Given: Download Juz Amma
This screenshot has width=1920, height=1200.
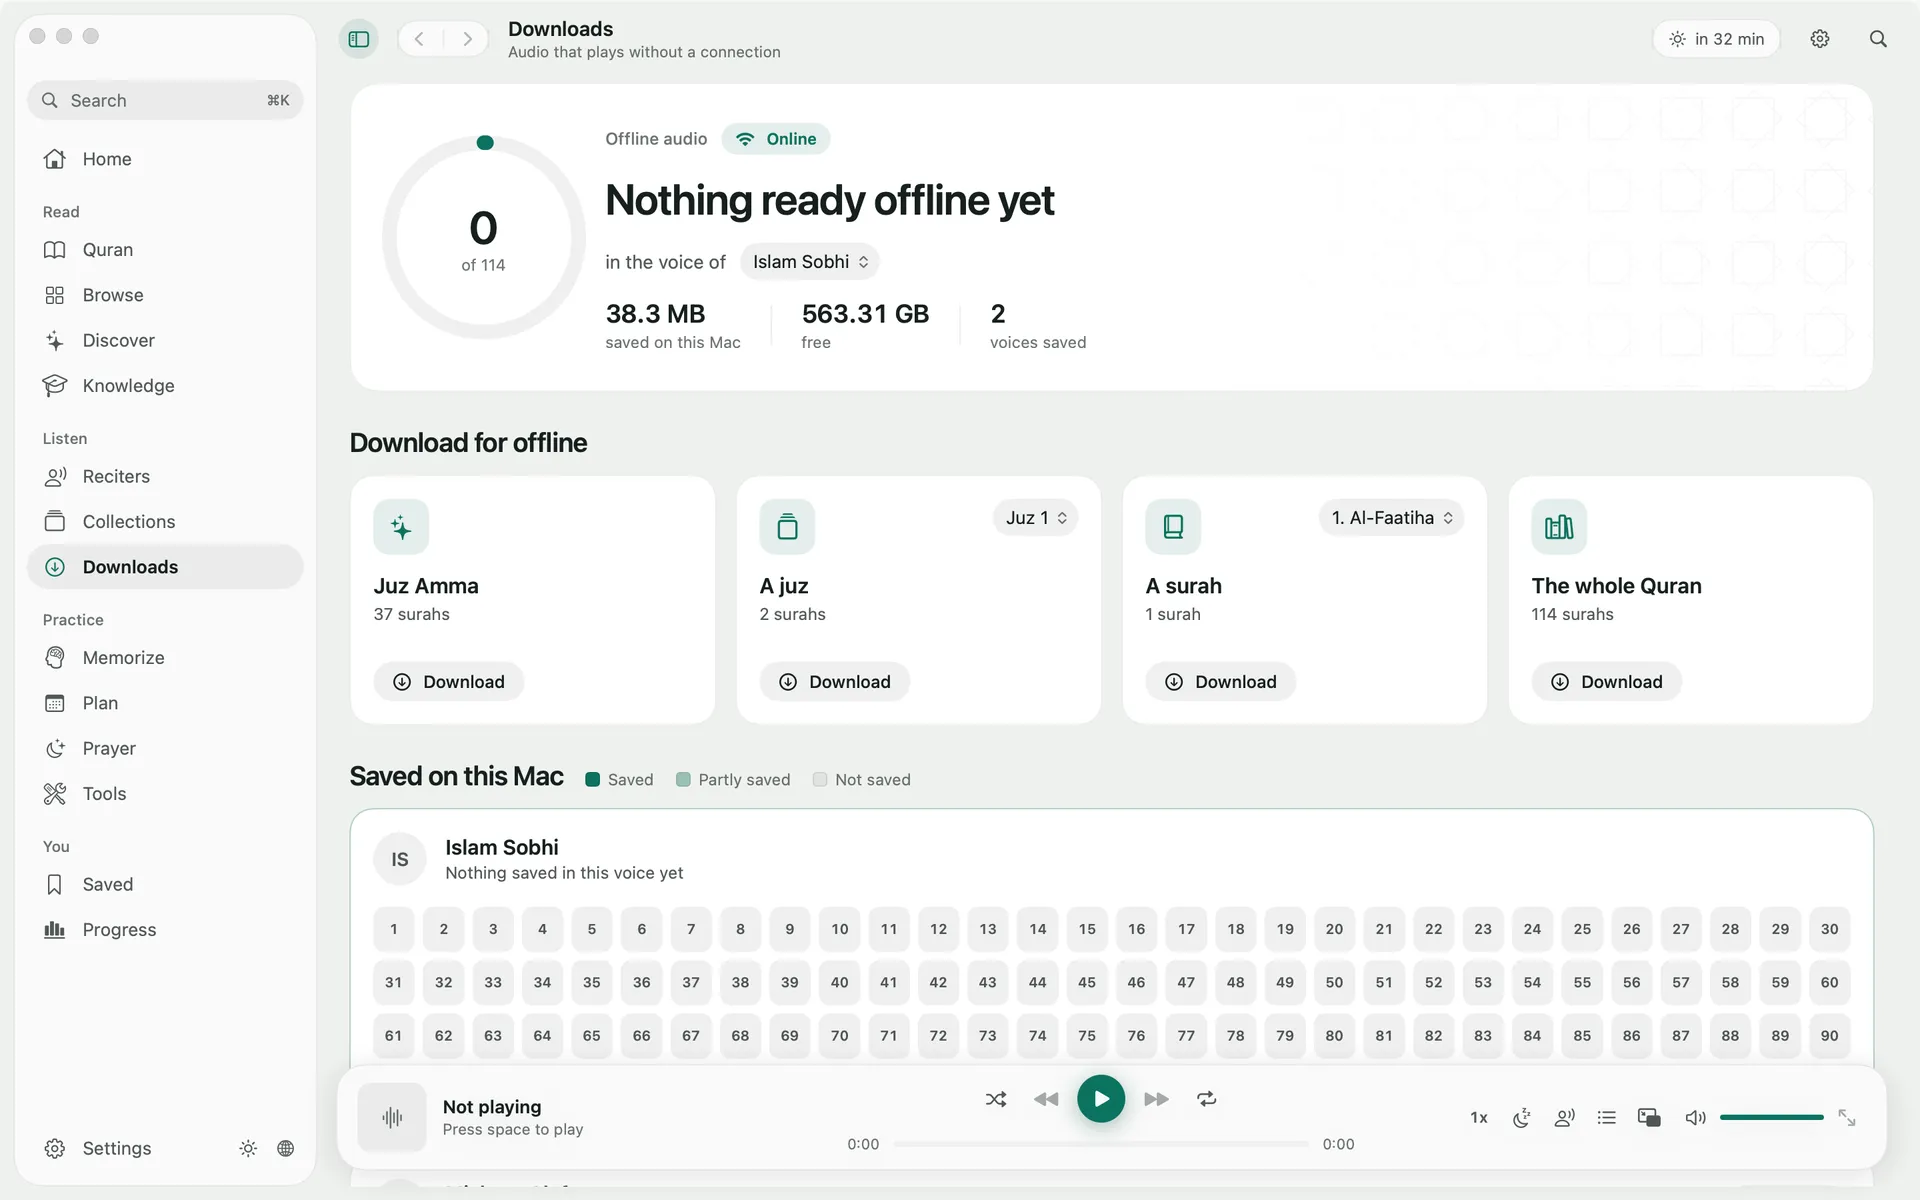Looking at the screenshot, I should pyautogui.click(x=449, y=682).
